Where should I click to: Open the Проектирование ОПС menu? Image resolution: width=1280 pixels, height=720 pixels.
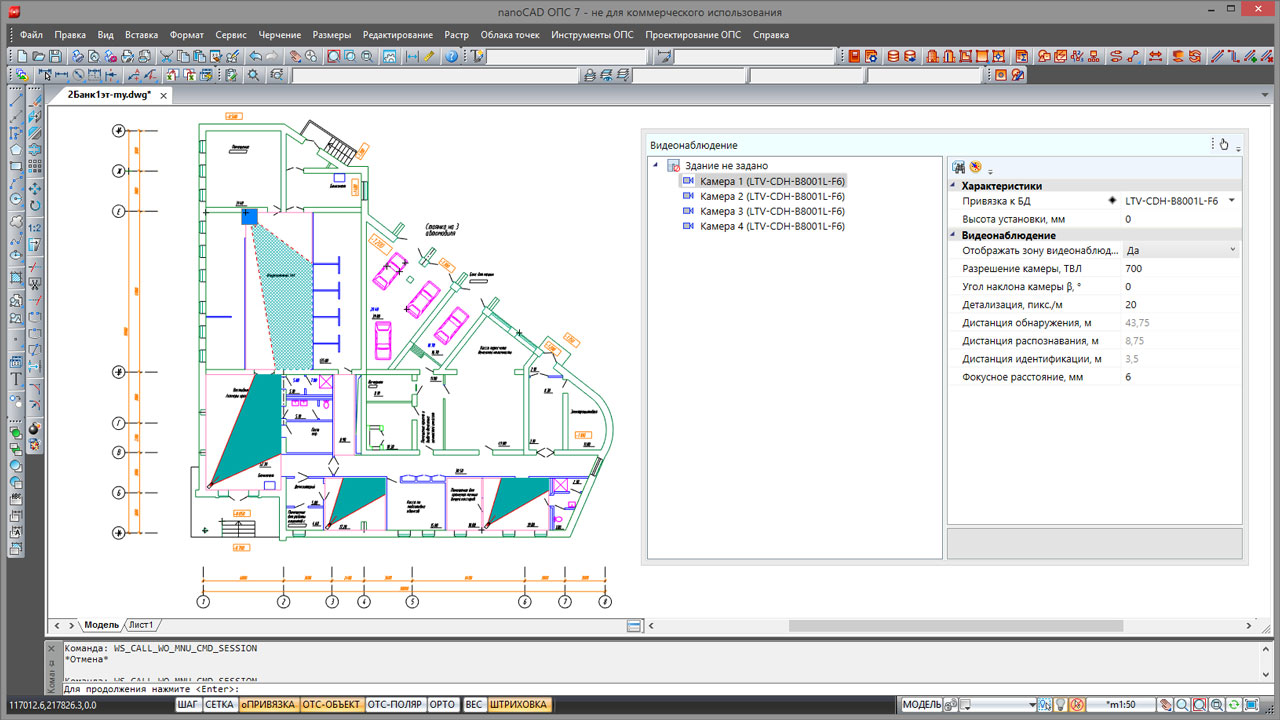click(693, 35)
